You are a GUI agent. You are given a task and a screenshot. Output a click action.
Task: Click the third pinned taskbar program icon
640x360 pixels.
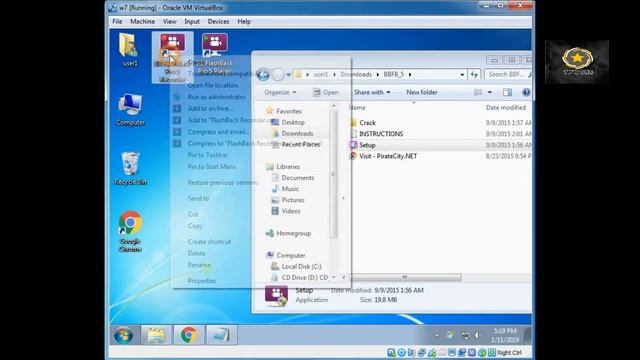pos(221,335)
